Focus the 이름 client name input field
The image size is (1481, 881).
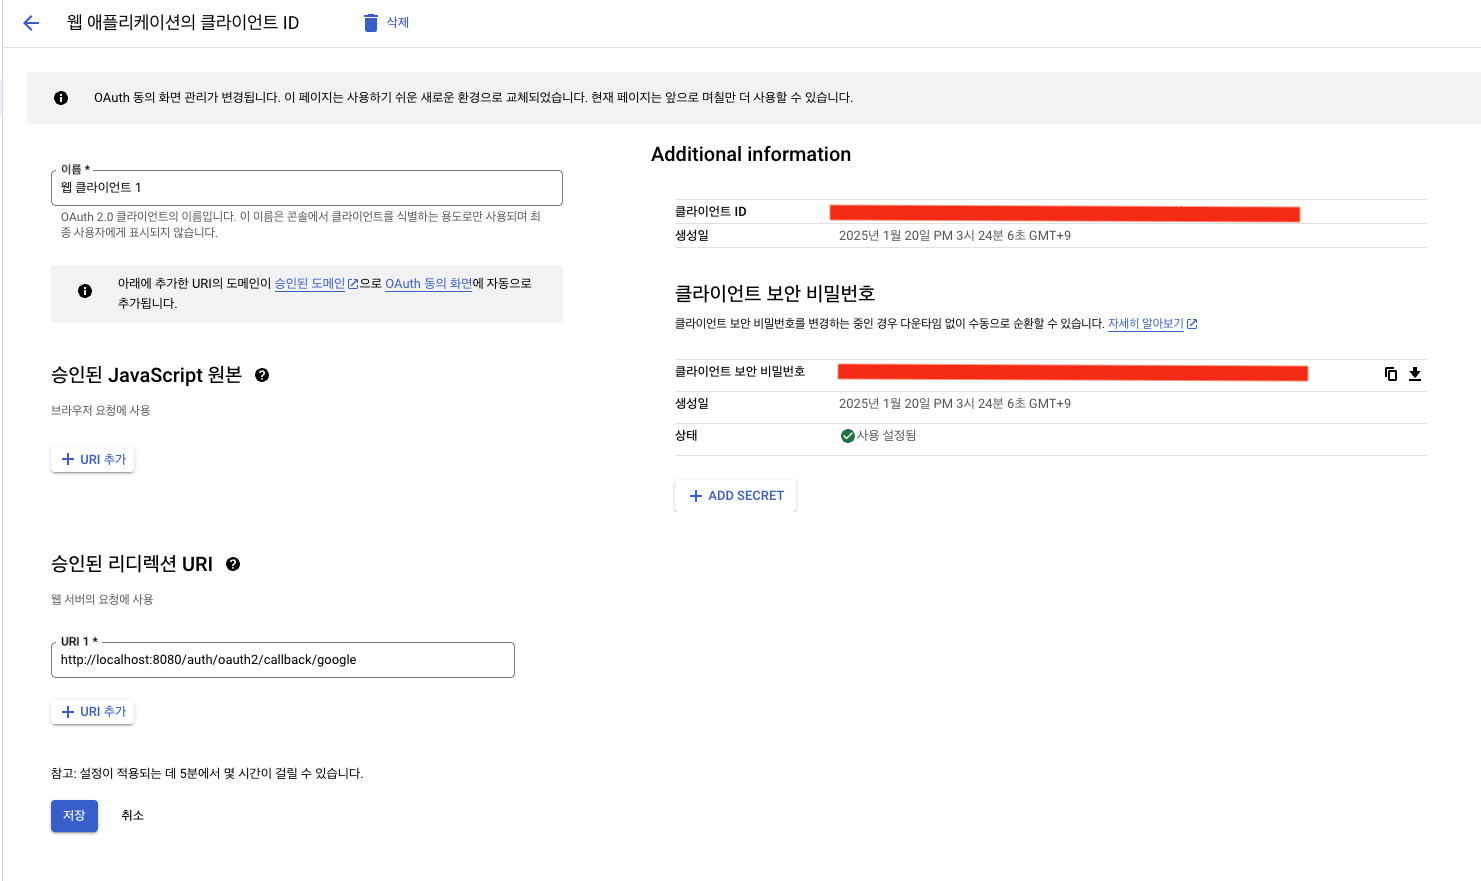306,188
